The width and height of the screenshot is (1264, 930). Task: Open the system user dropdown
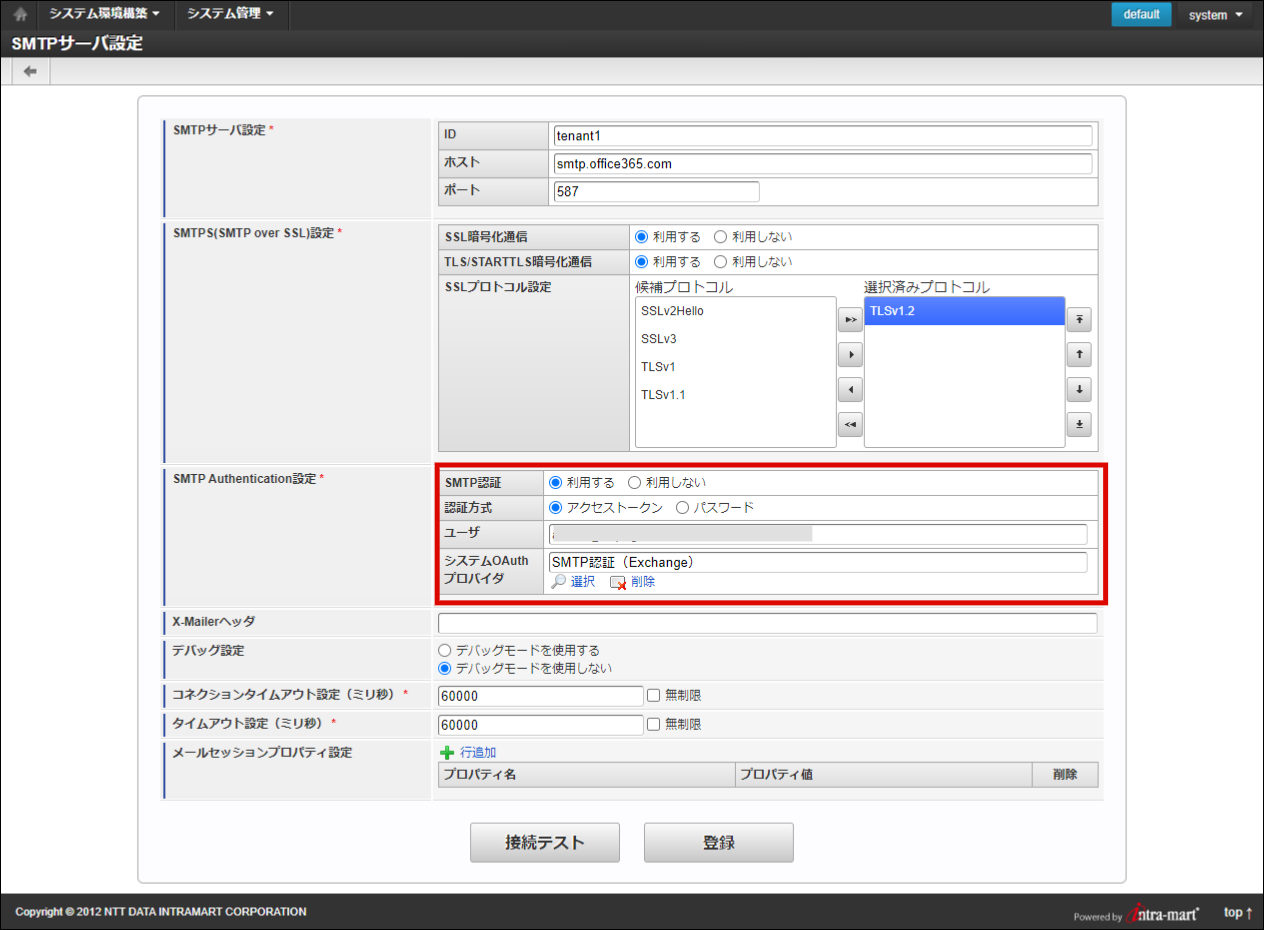(1215, 15)
